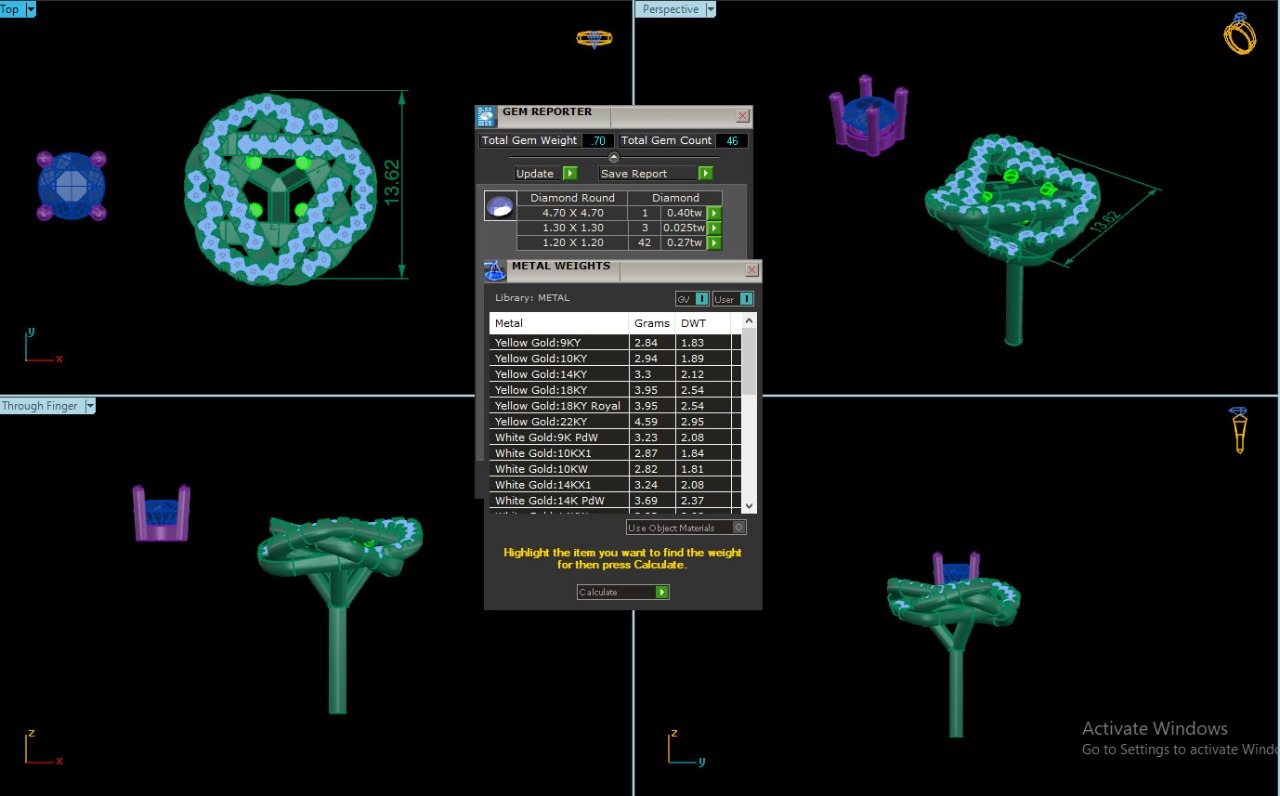Click the Metal Weights scale icon

pos(495,270)
